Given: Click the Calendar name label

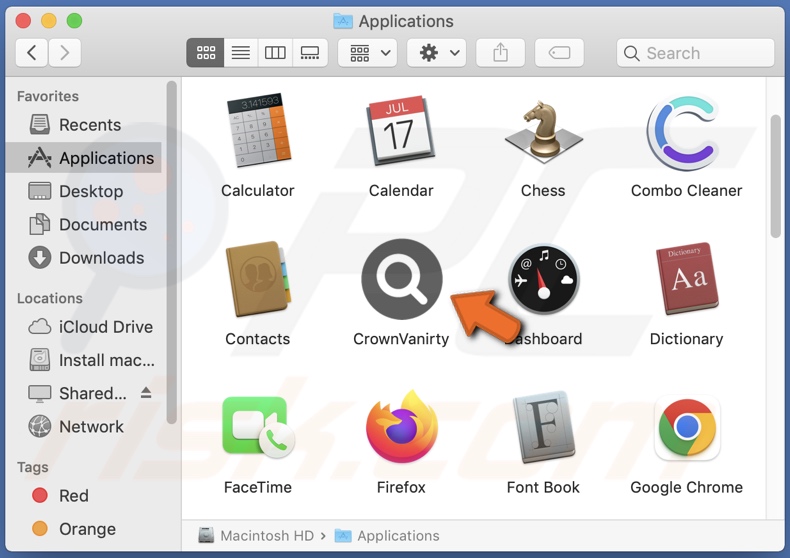Looking at the screenshot, I should coord(401,190).
